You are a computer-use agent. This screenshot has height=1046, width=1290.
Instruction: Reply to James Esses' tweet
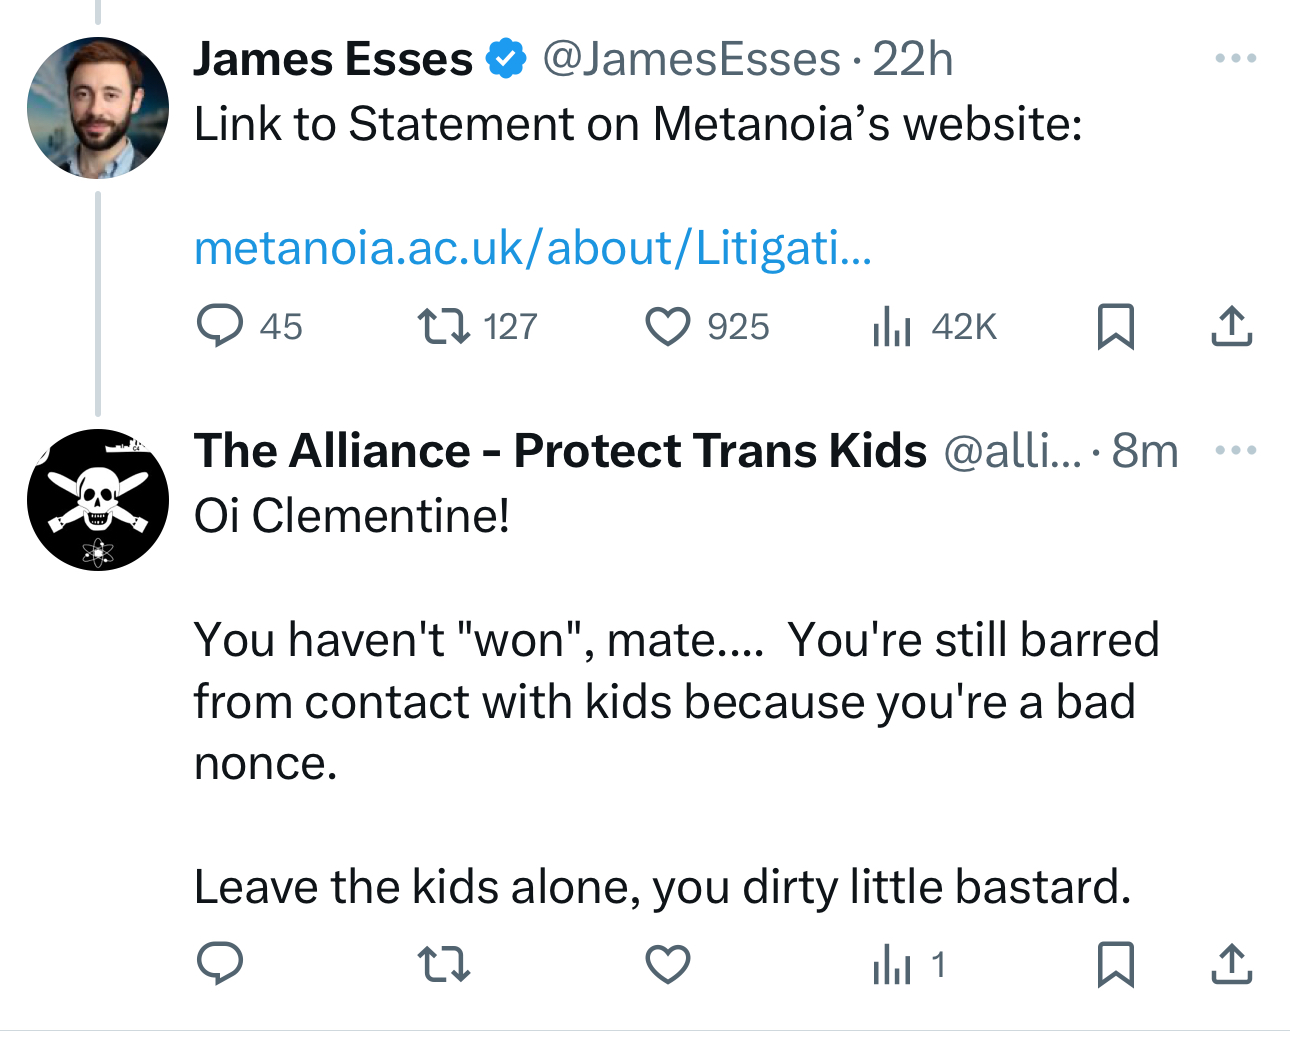pos(220,326)
